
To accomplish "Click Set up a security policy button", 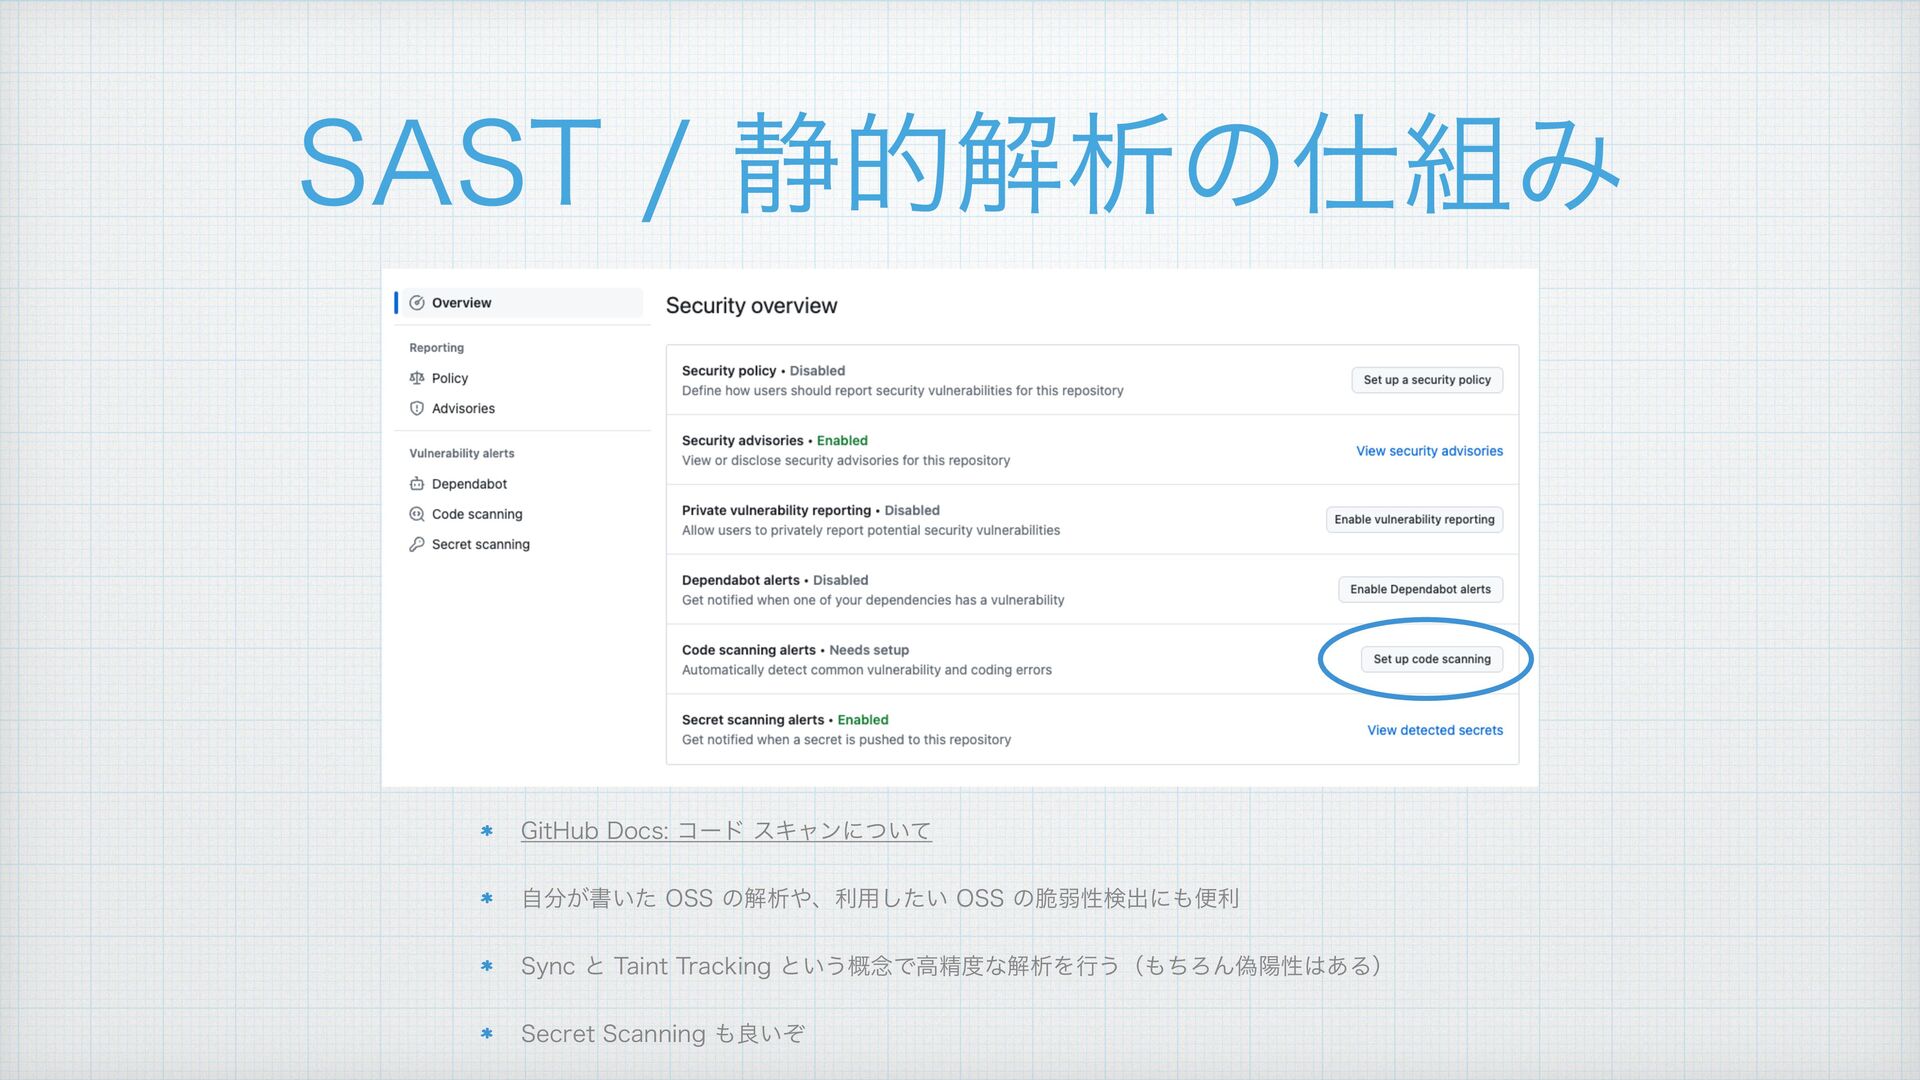I will 1427,380.
